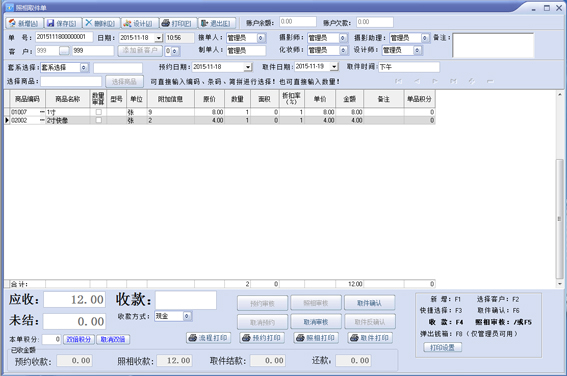This screenshot has width=567, height=376.
Task: Open the 日期 date dropdown showing 2015-11-18
Action: pos(159,38)
